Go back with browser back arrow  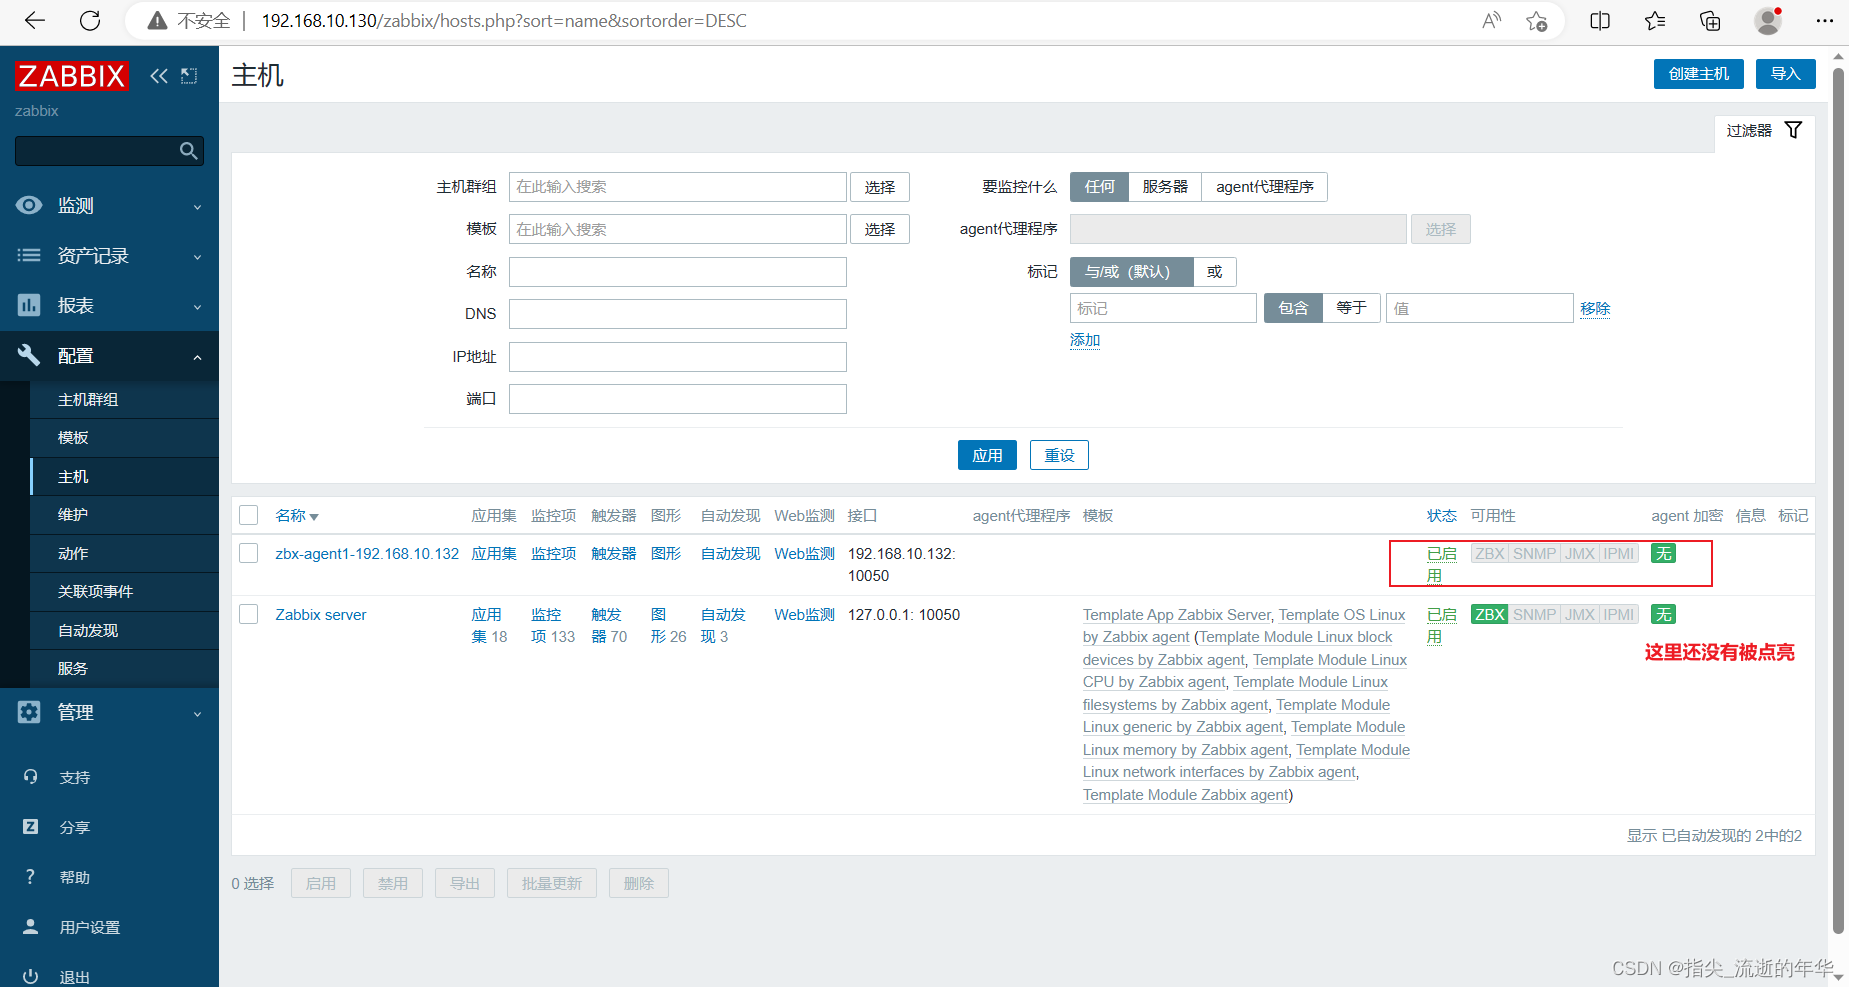click(35, 21)
